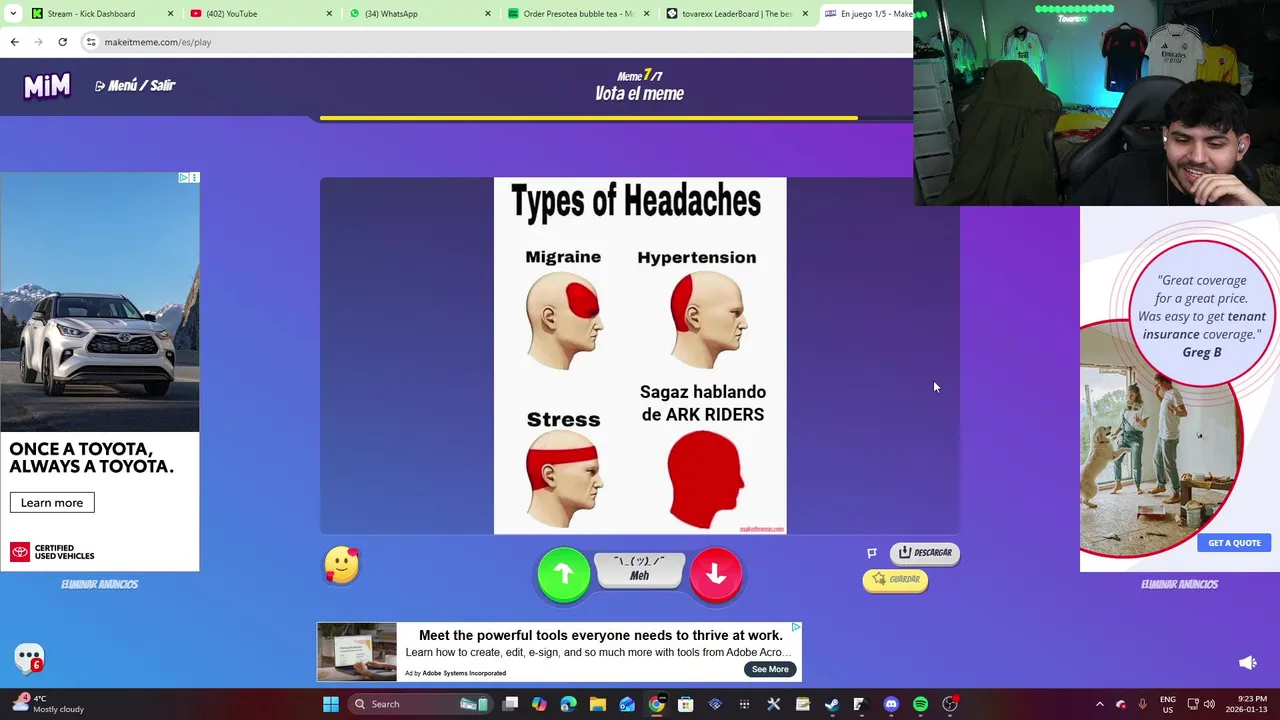
Task: Open the Windows Start menu
Action: point(331,704)
